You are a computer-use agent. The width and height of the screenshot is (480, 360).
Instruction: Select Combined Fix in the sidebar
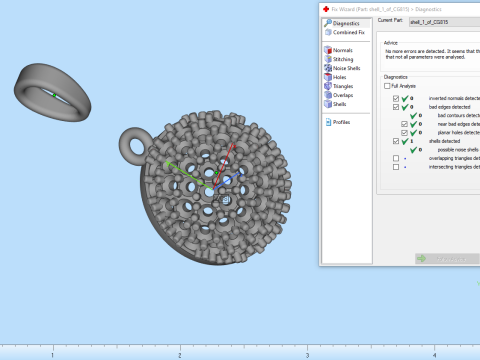pyautogui.click(x=345, y=32)
